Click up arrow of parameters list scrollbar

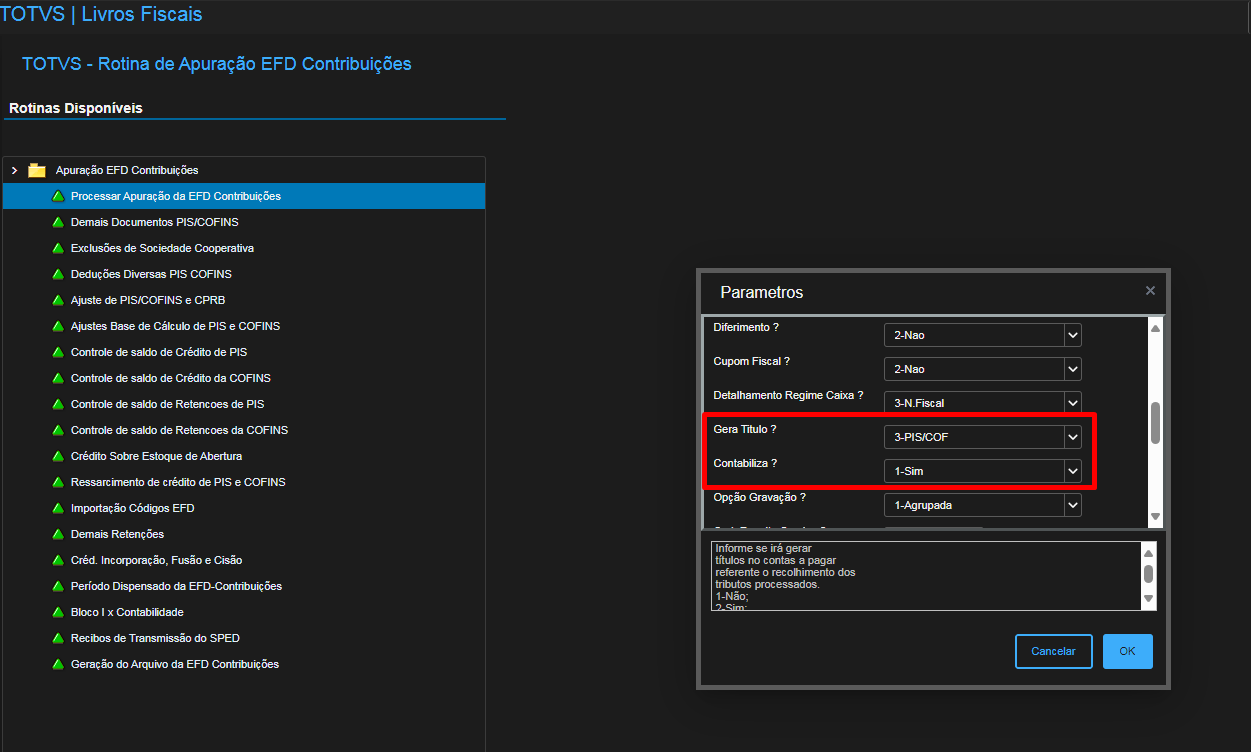pyautogui.click(x=1155, y=328)
